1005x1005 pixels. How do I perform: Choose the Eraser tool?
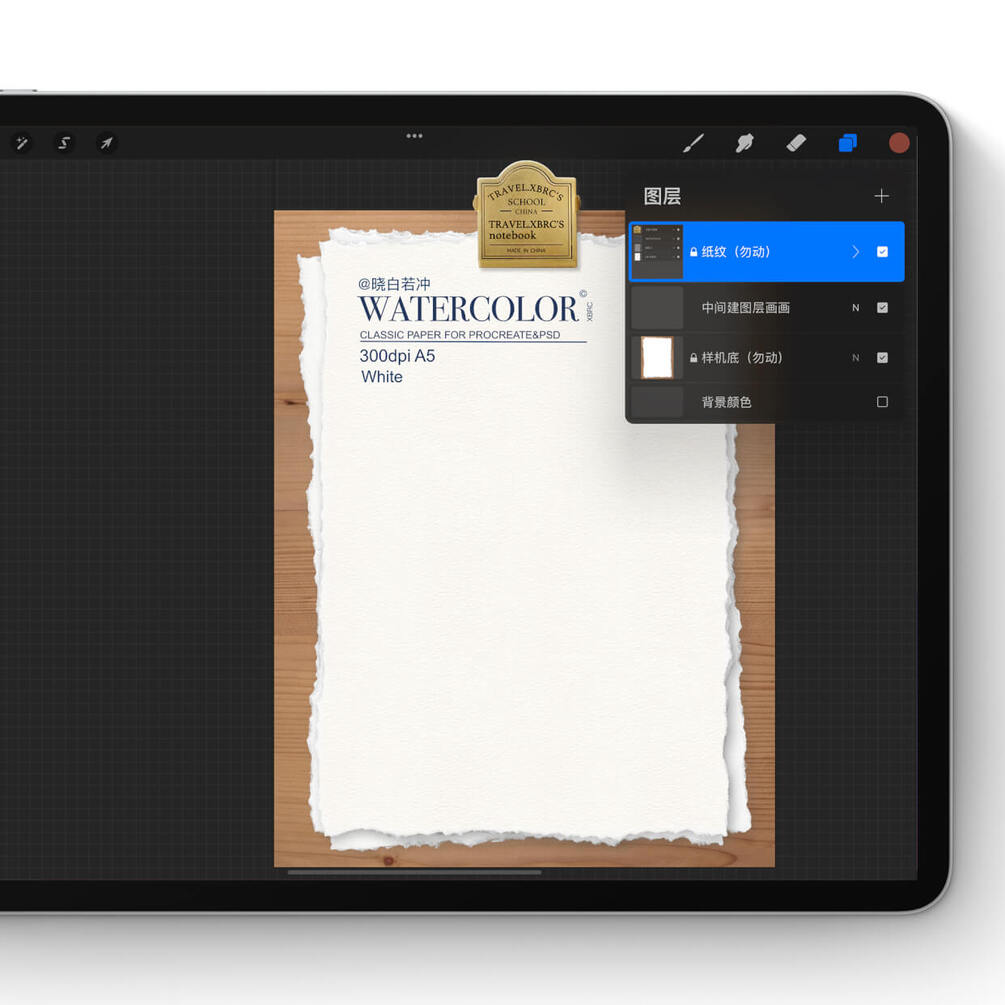(796, 143)
